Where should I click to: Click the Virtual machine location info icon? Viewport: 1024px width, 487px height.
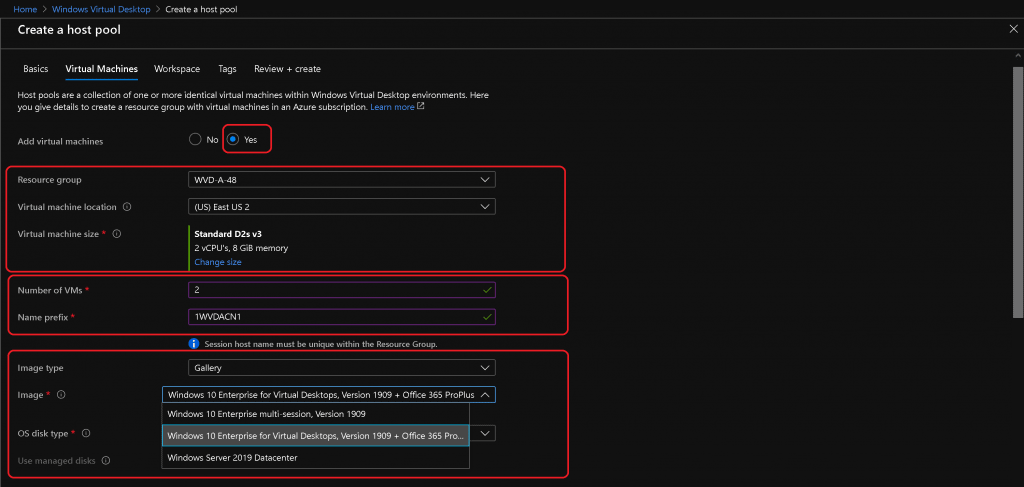coord(127,207)
